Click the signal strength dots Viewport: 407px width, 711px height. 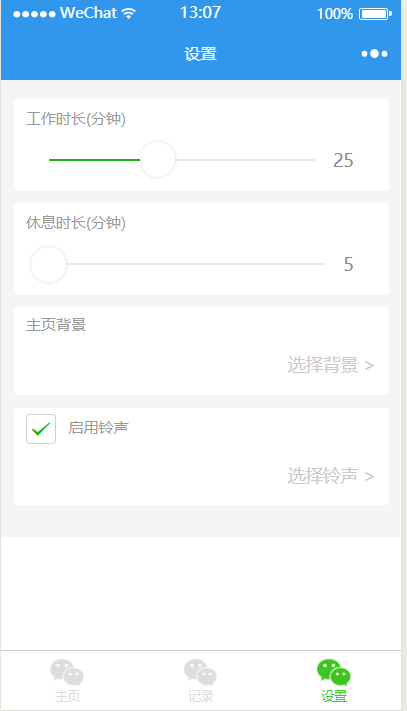34,14
